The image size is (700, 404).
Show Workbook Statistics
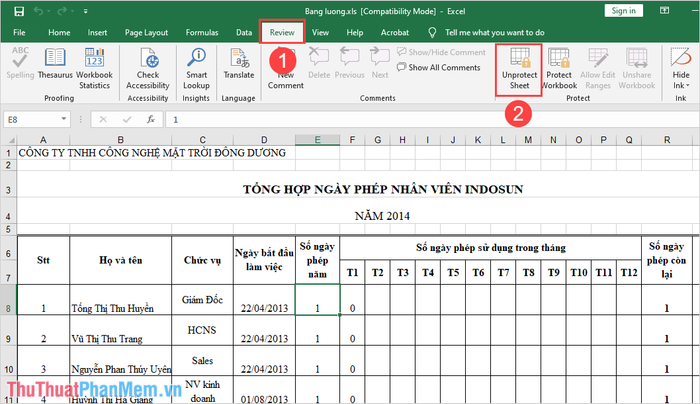[94, 68]
